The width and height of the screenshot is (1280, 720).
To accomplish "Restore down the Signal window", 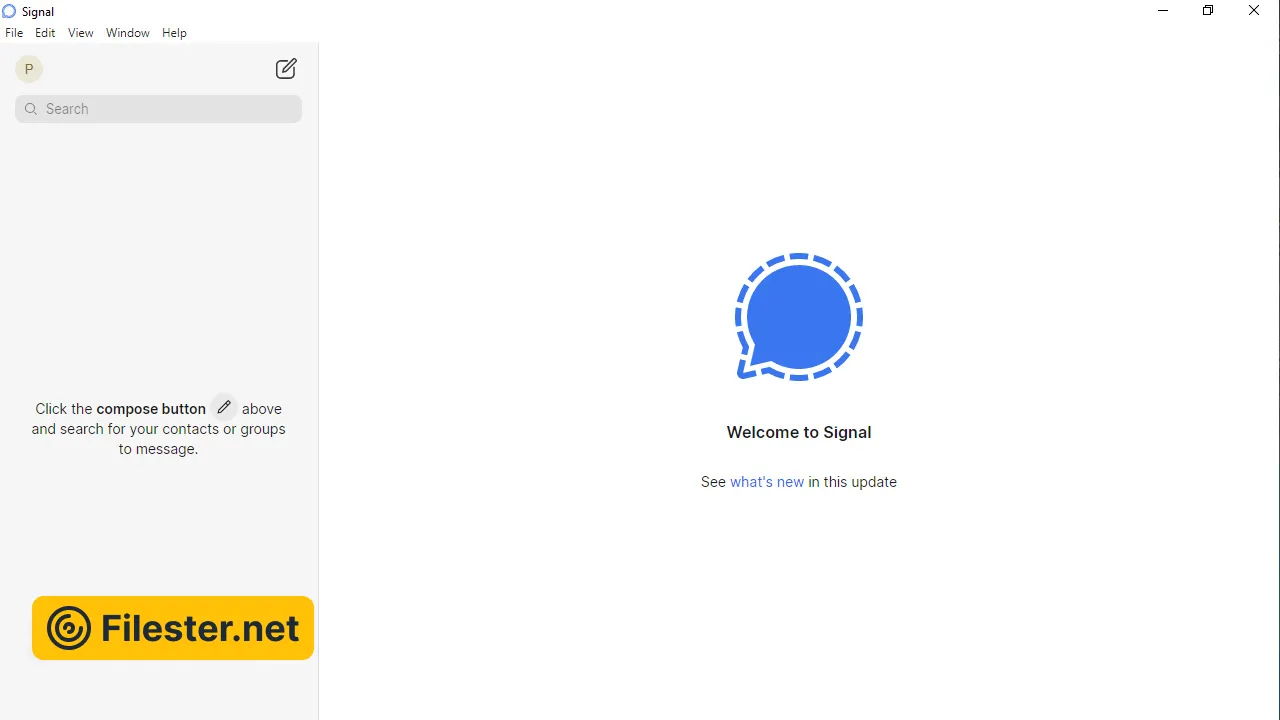I will click(1208, 11).
